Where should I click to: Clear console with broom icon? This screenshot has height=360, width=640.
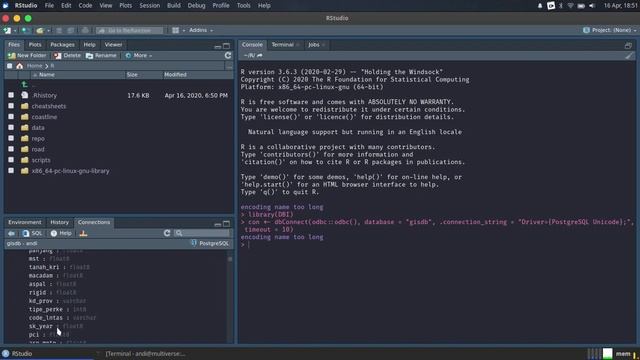(x=629, y=56)
